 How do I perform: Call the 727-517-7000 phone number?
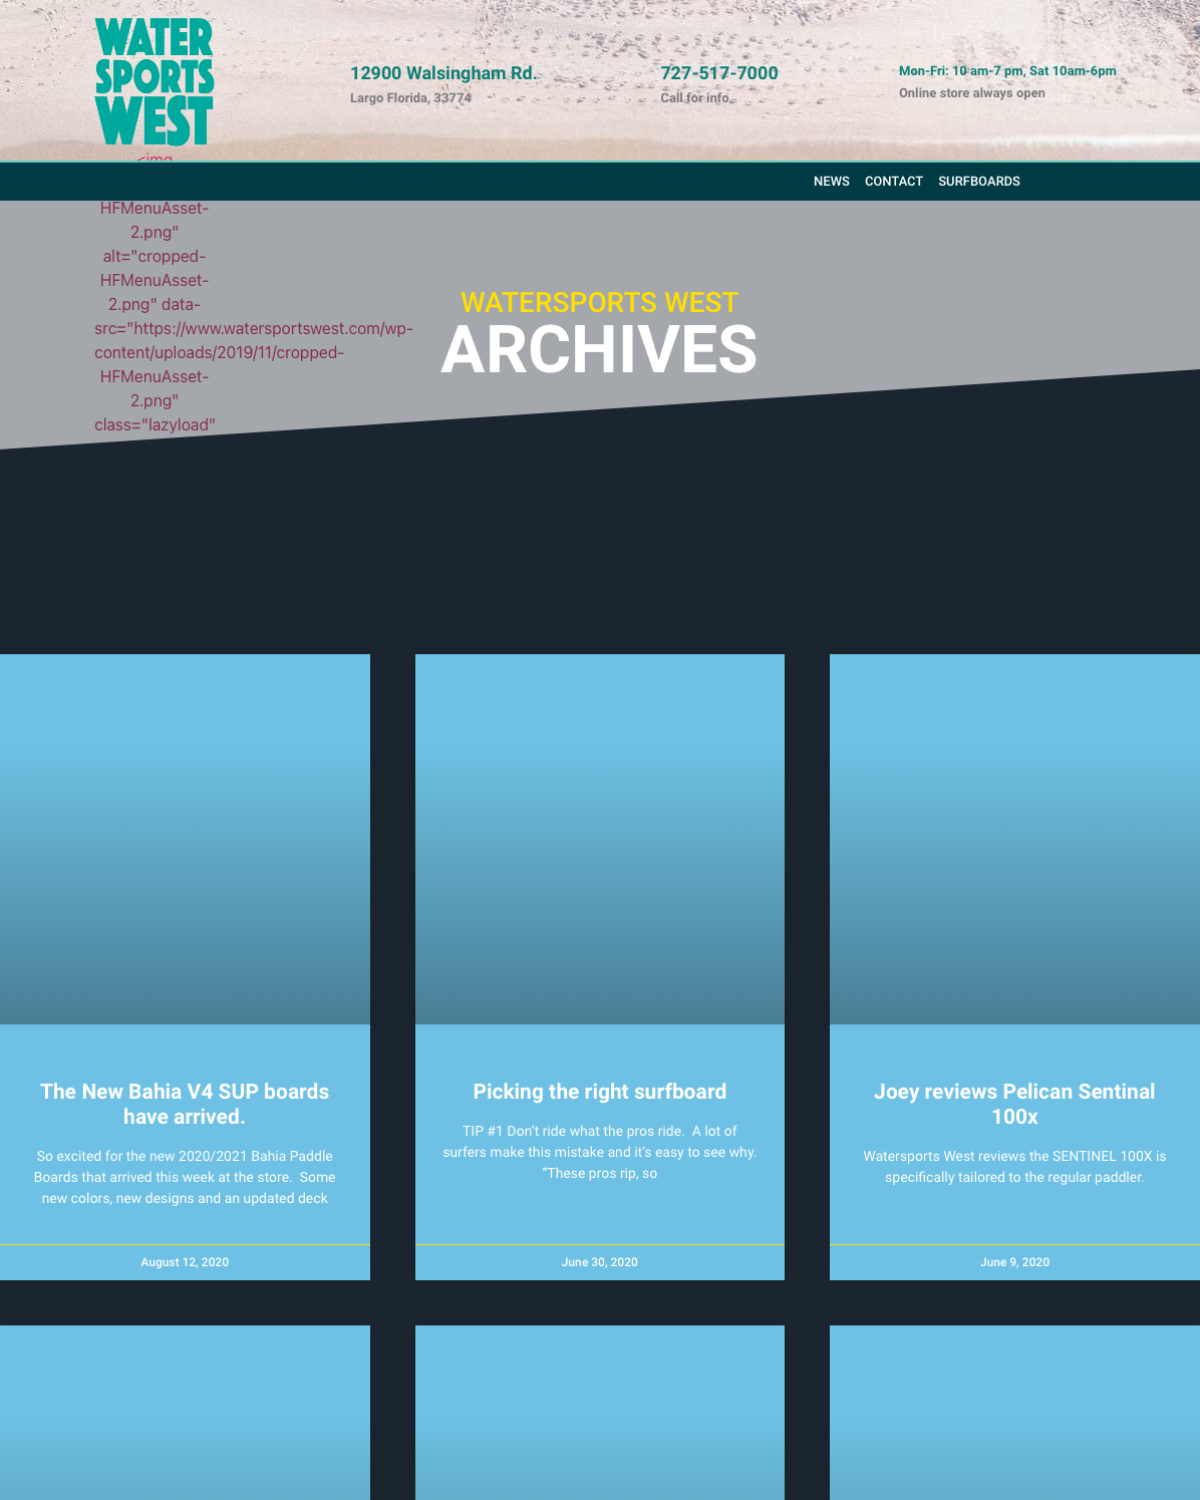point(719,73)
